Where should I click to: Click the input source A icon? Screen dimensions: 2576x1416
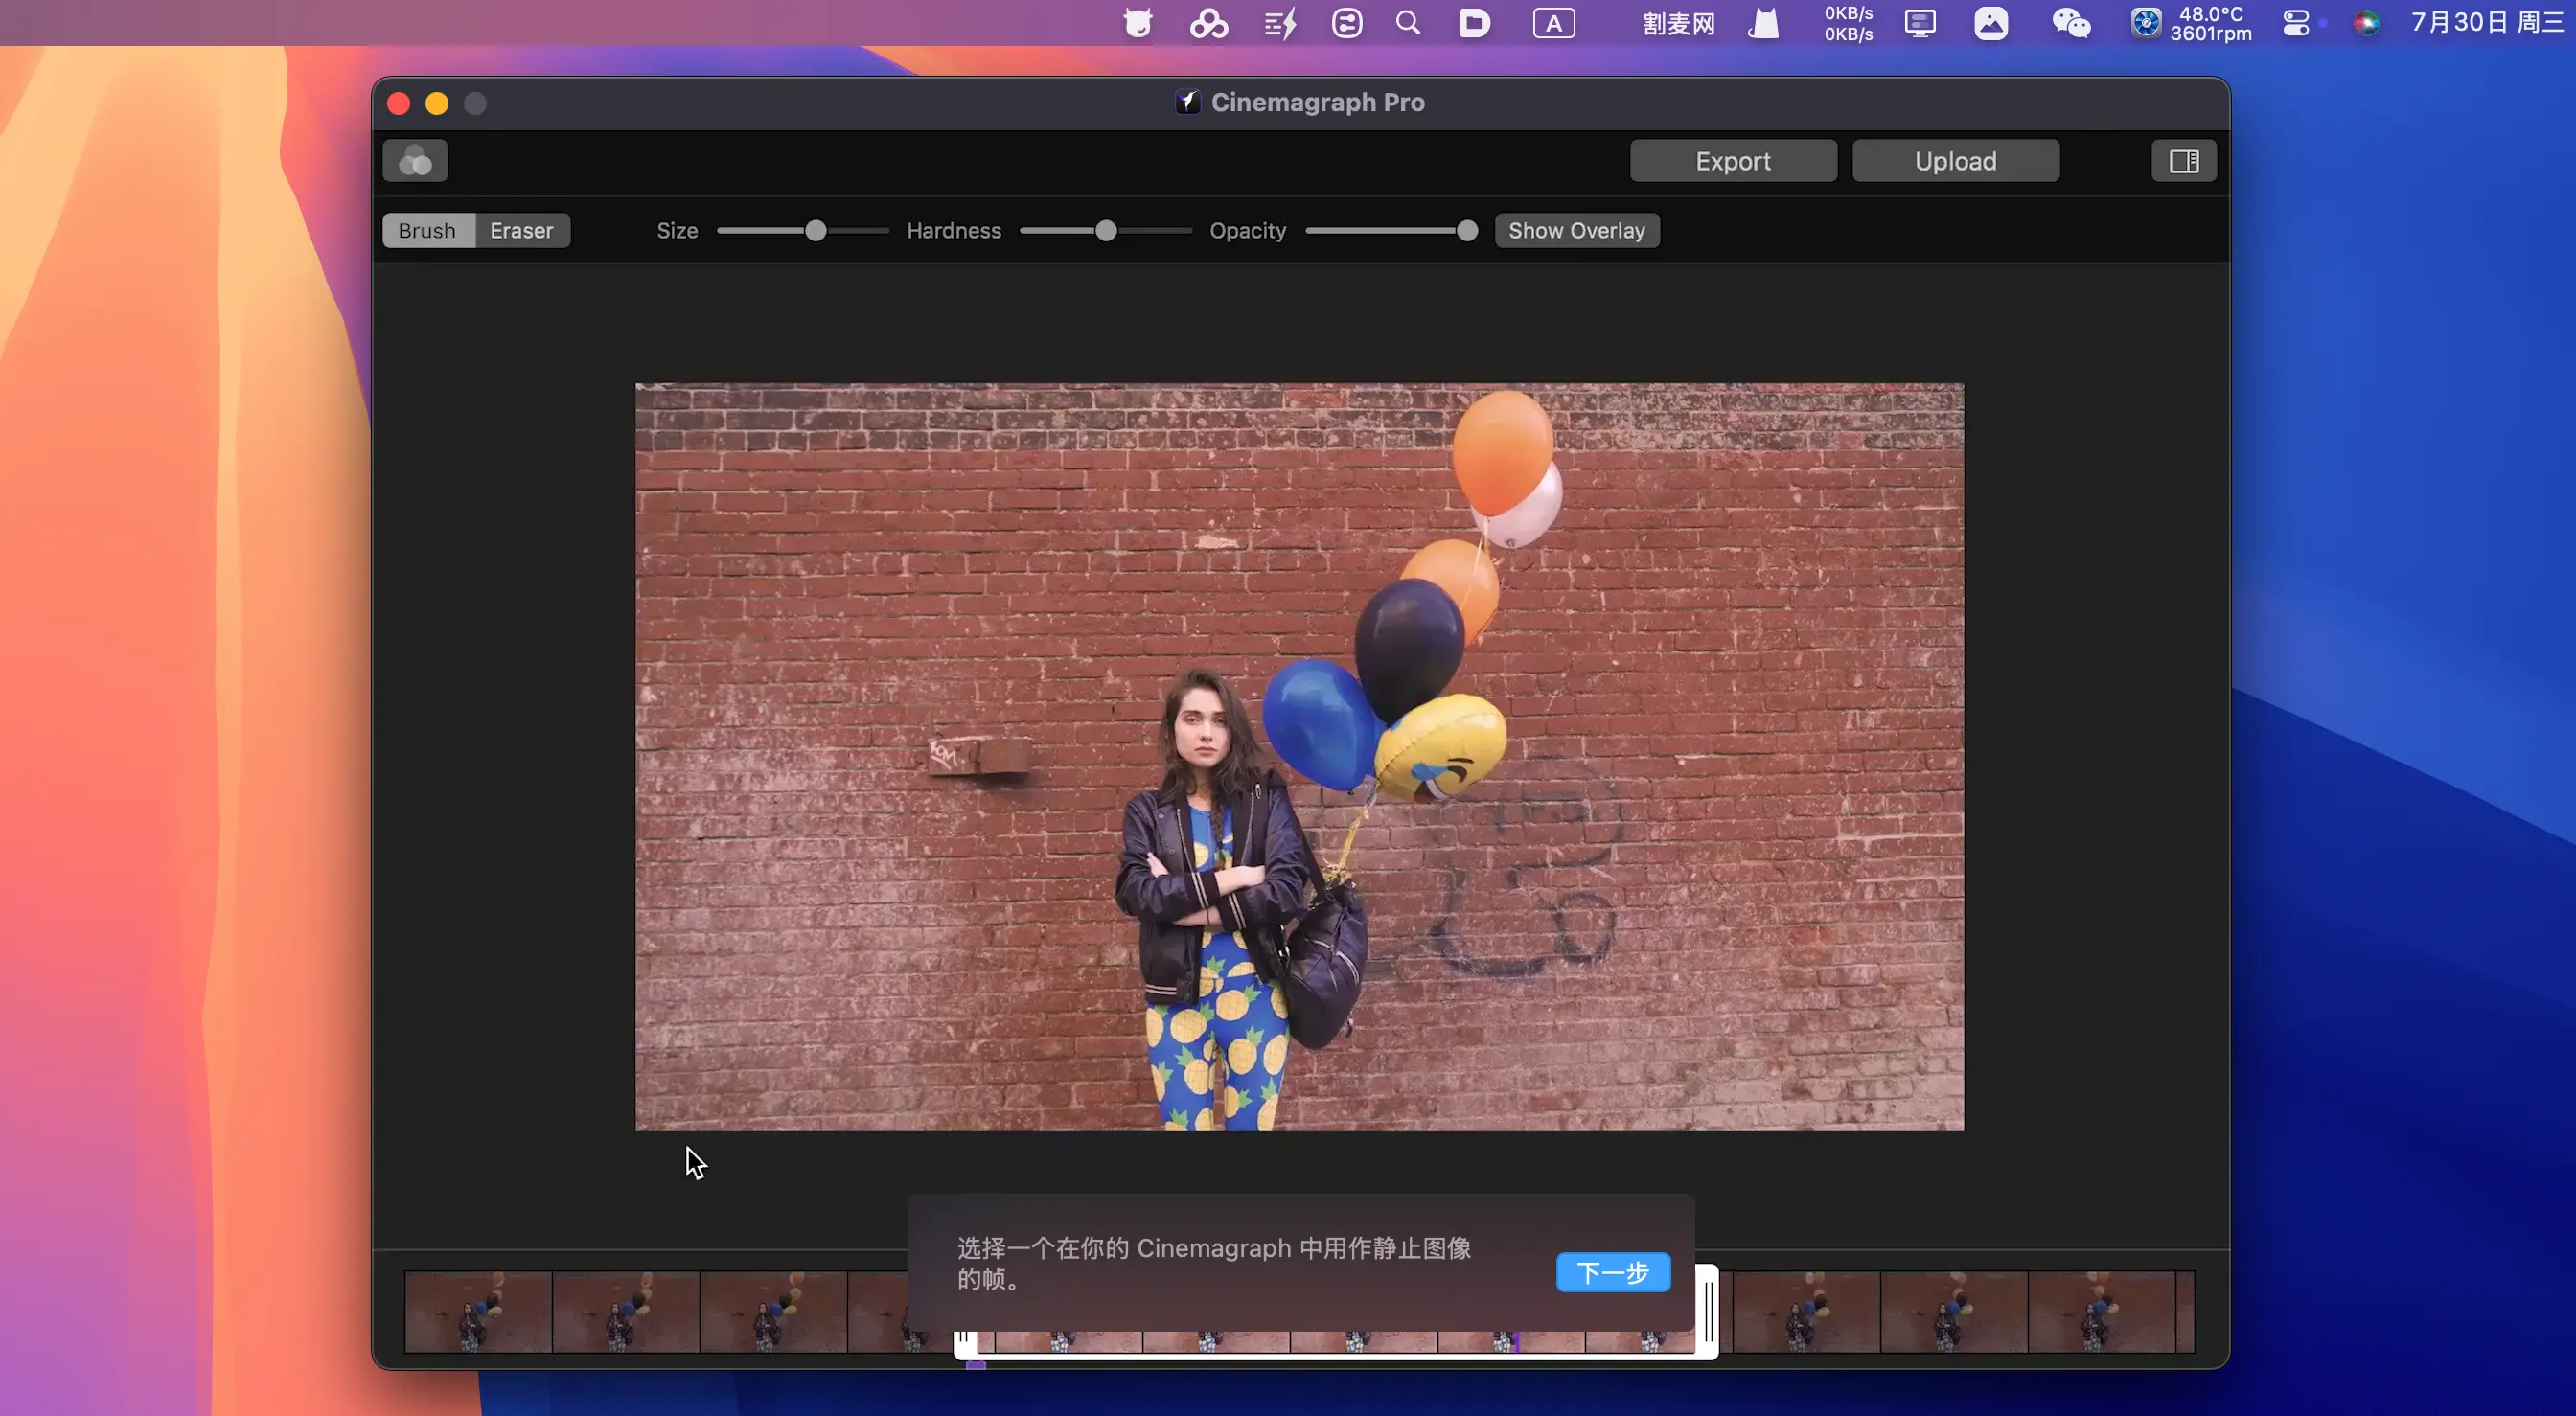(x=1553, y=23)
